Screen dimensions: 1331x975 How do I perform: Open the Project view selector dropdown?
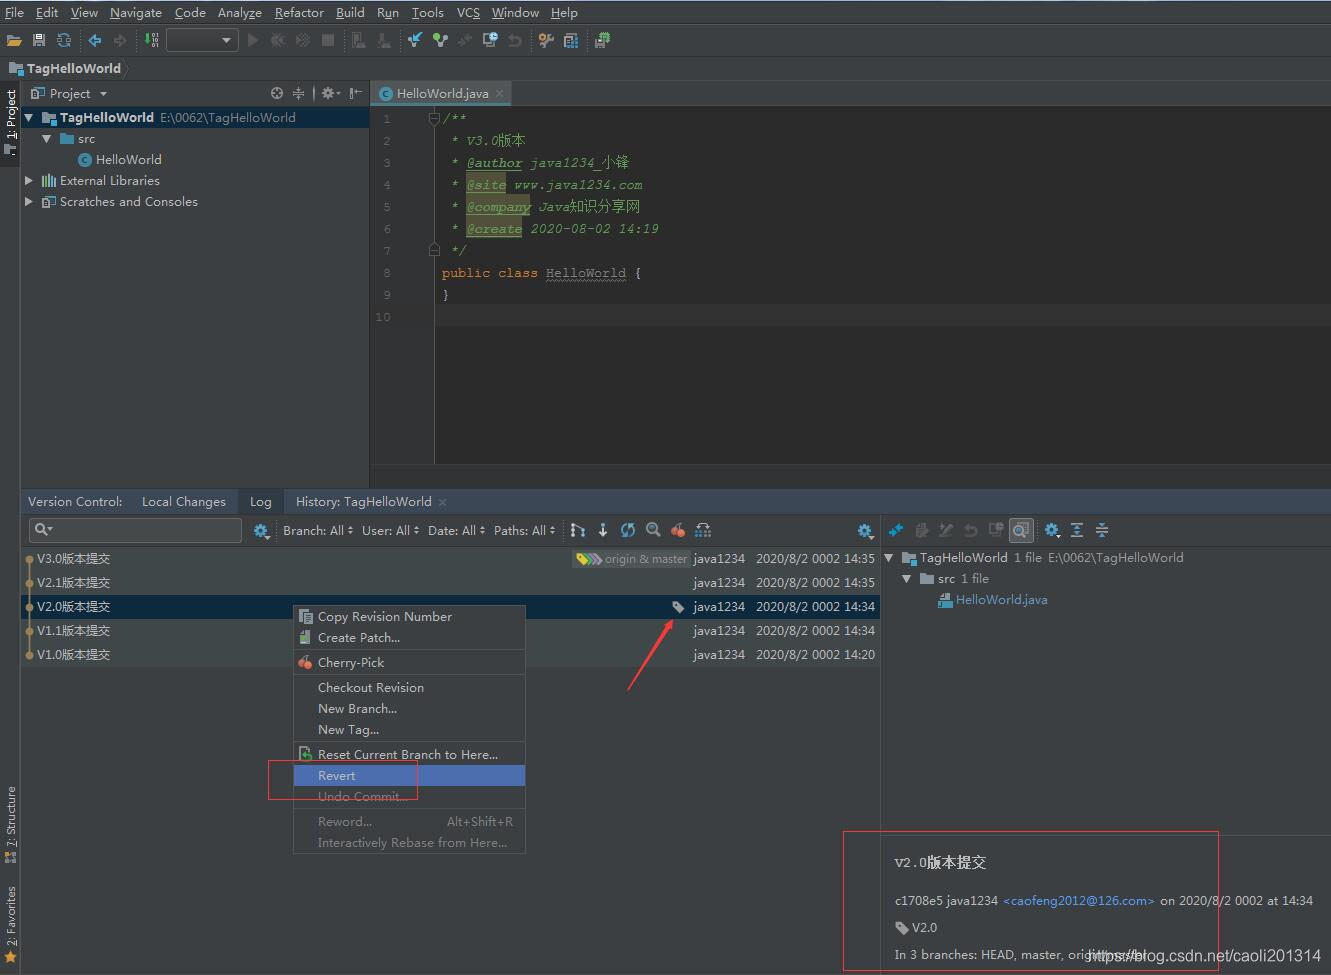tap(69, 93)
